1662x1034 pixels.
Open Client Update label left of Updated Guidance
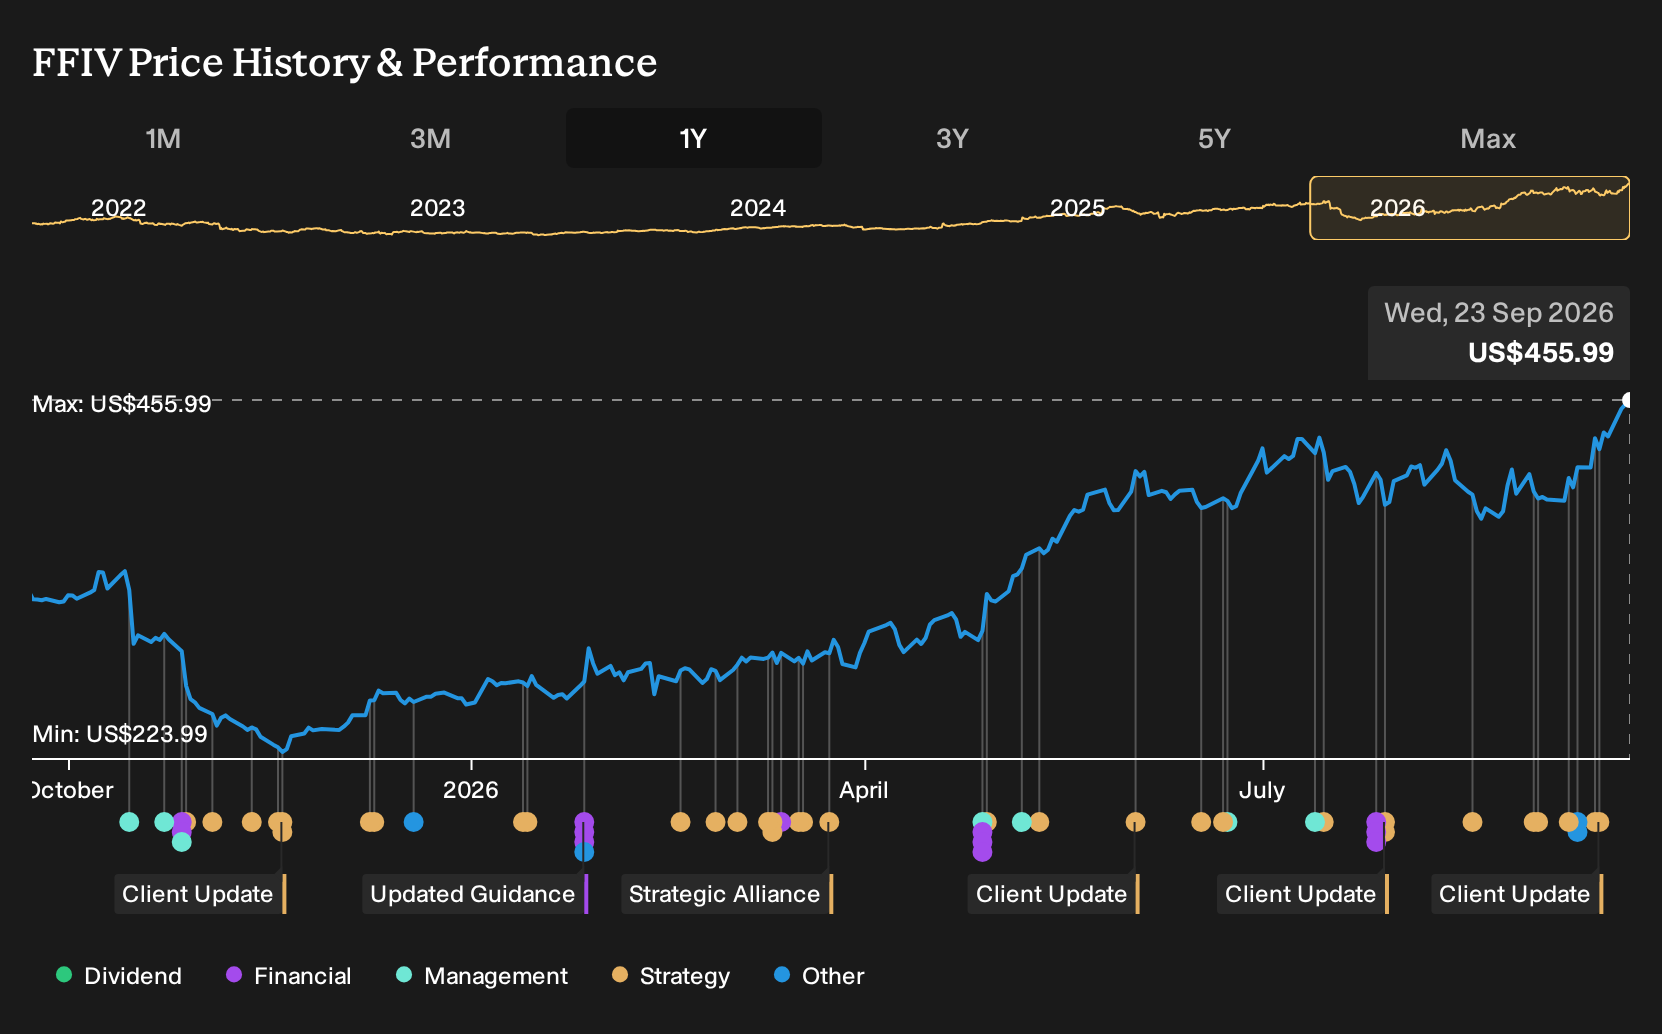(200, 894)
